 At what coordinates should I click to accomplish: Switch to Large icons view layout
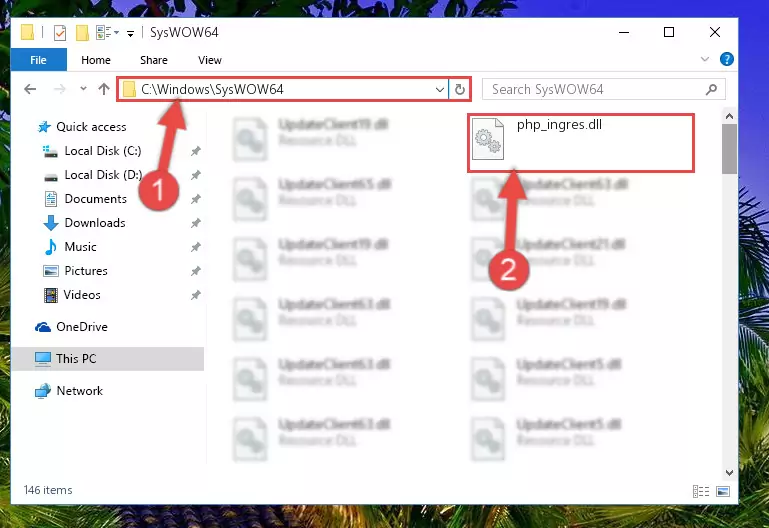tap(723, 491)
